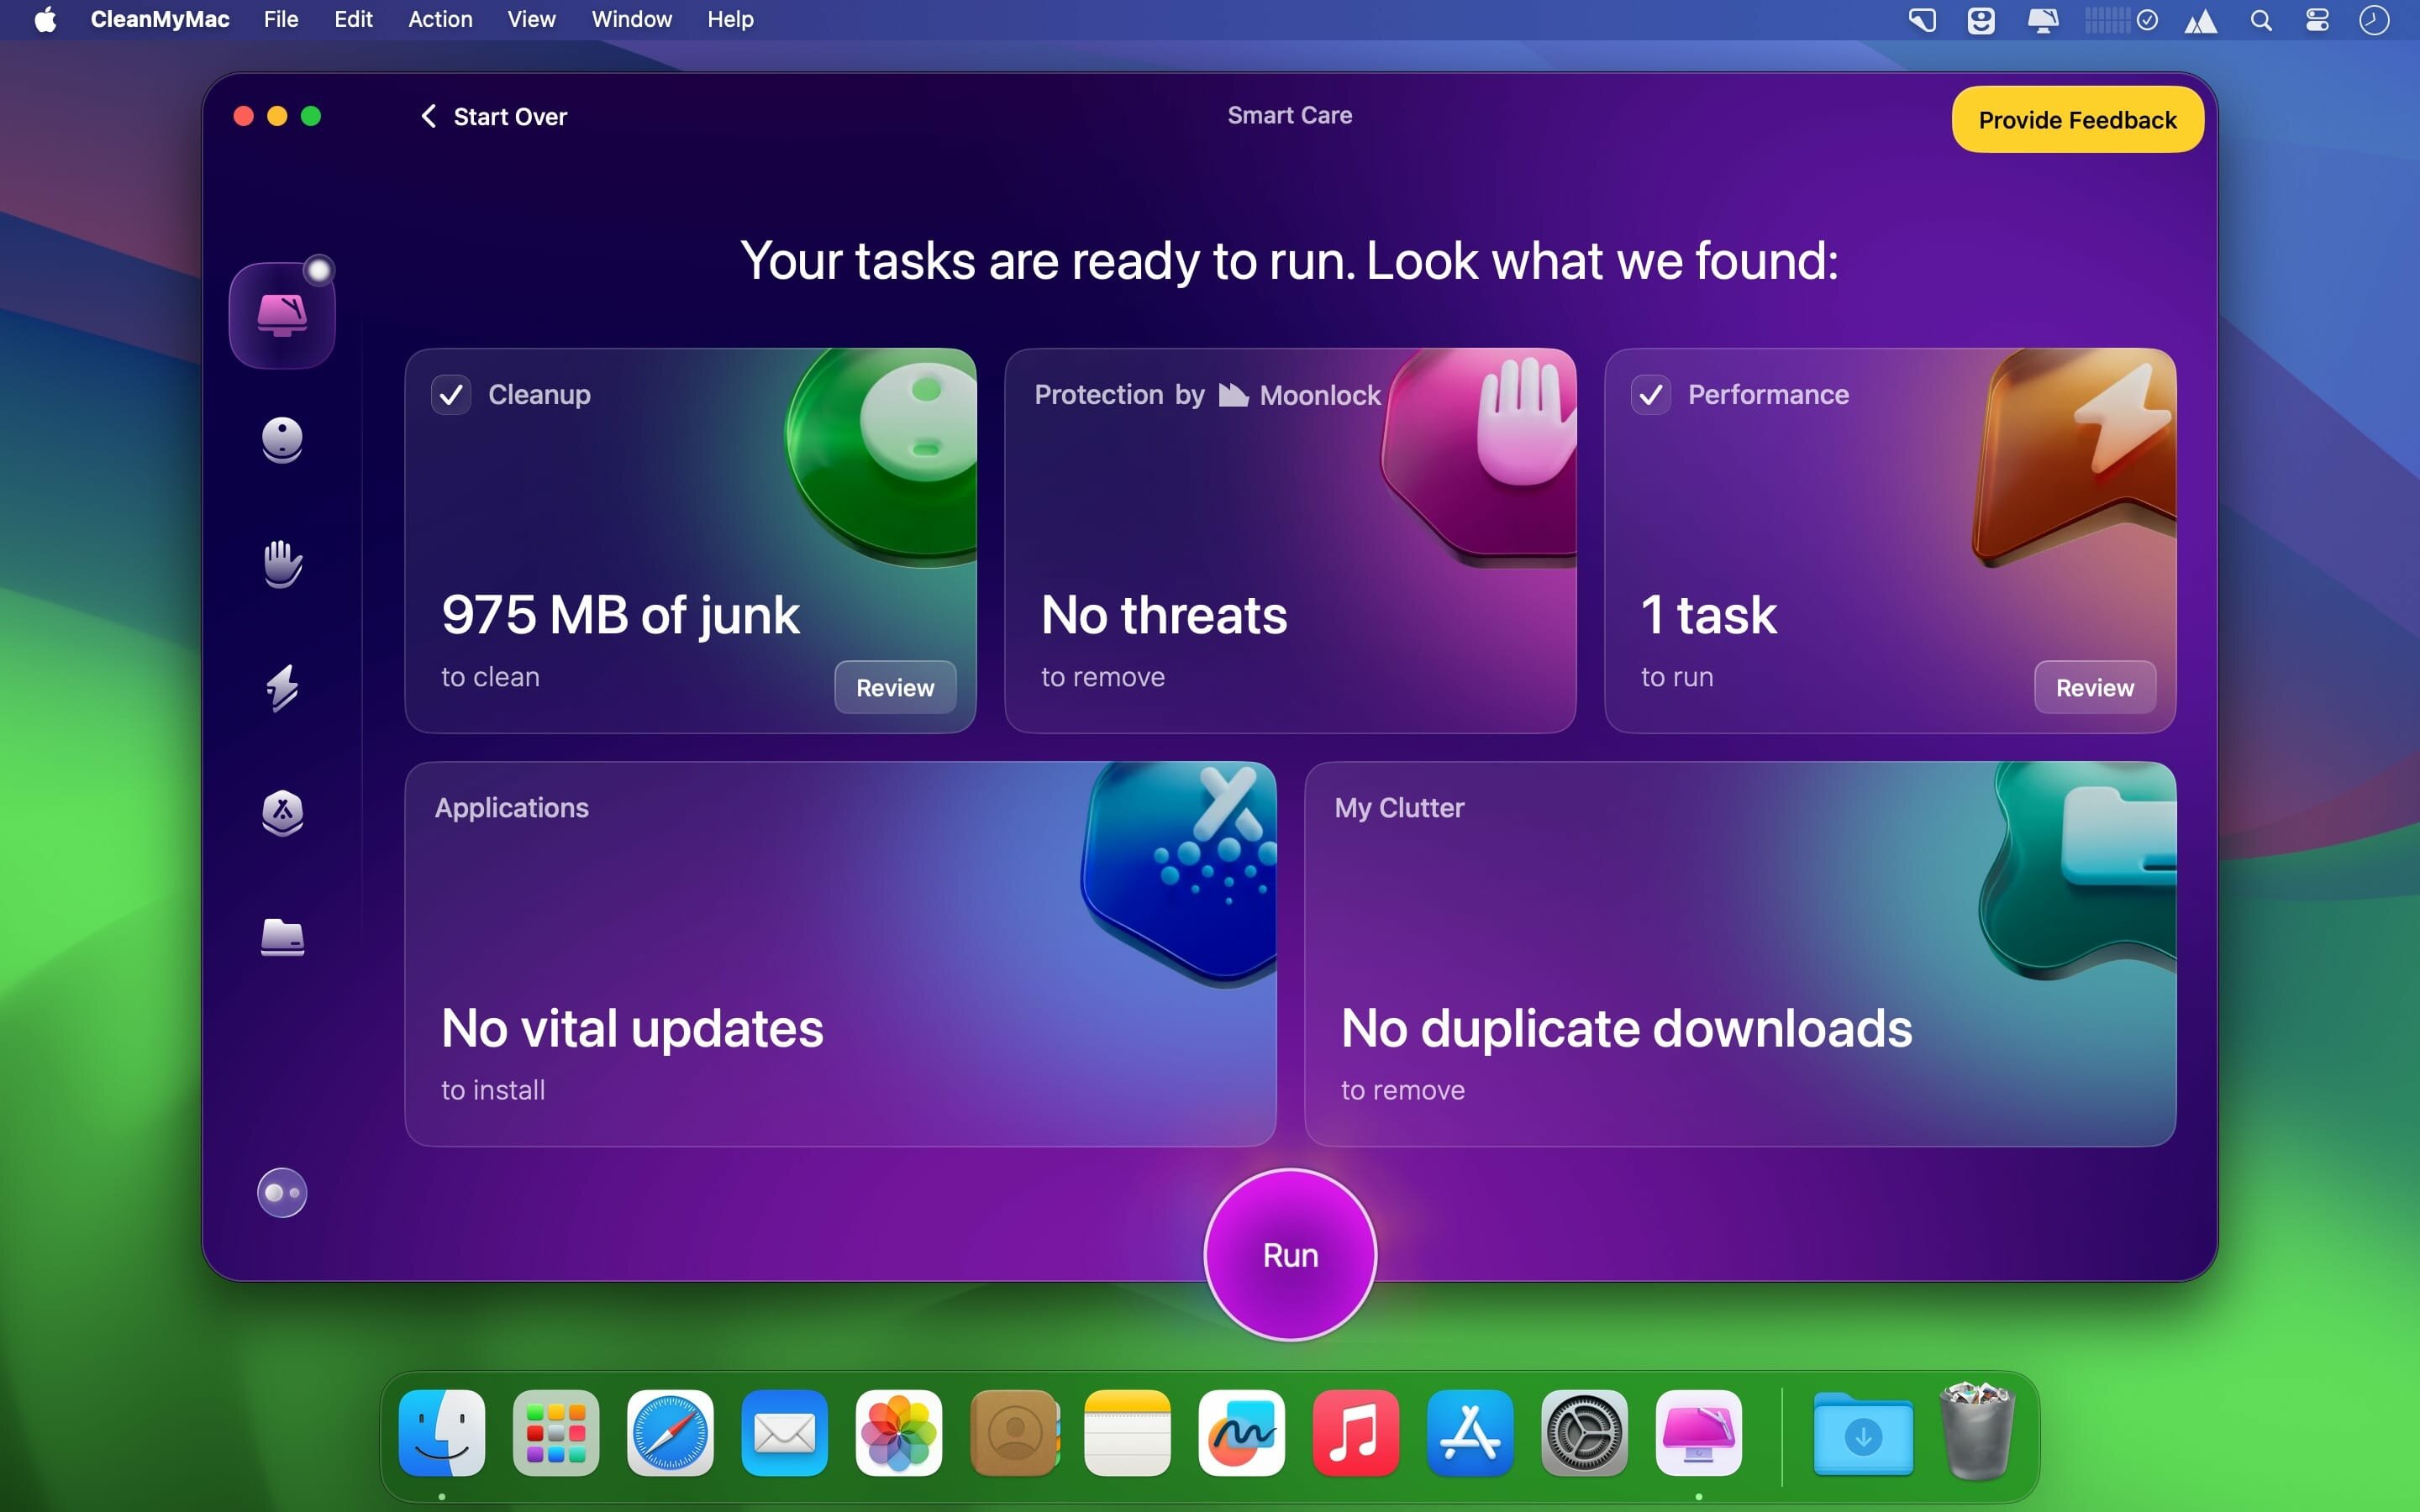Click the Provide Feedback button
Viewport: 2420px width, 1512px height.
[2077, 120]
